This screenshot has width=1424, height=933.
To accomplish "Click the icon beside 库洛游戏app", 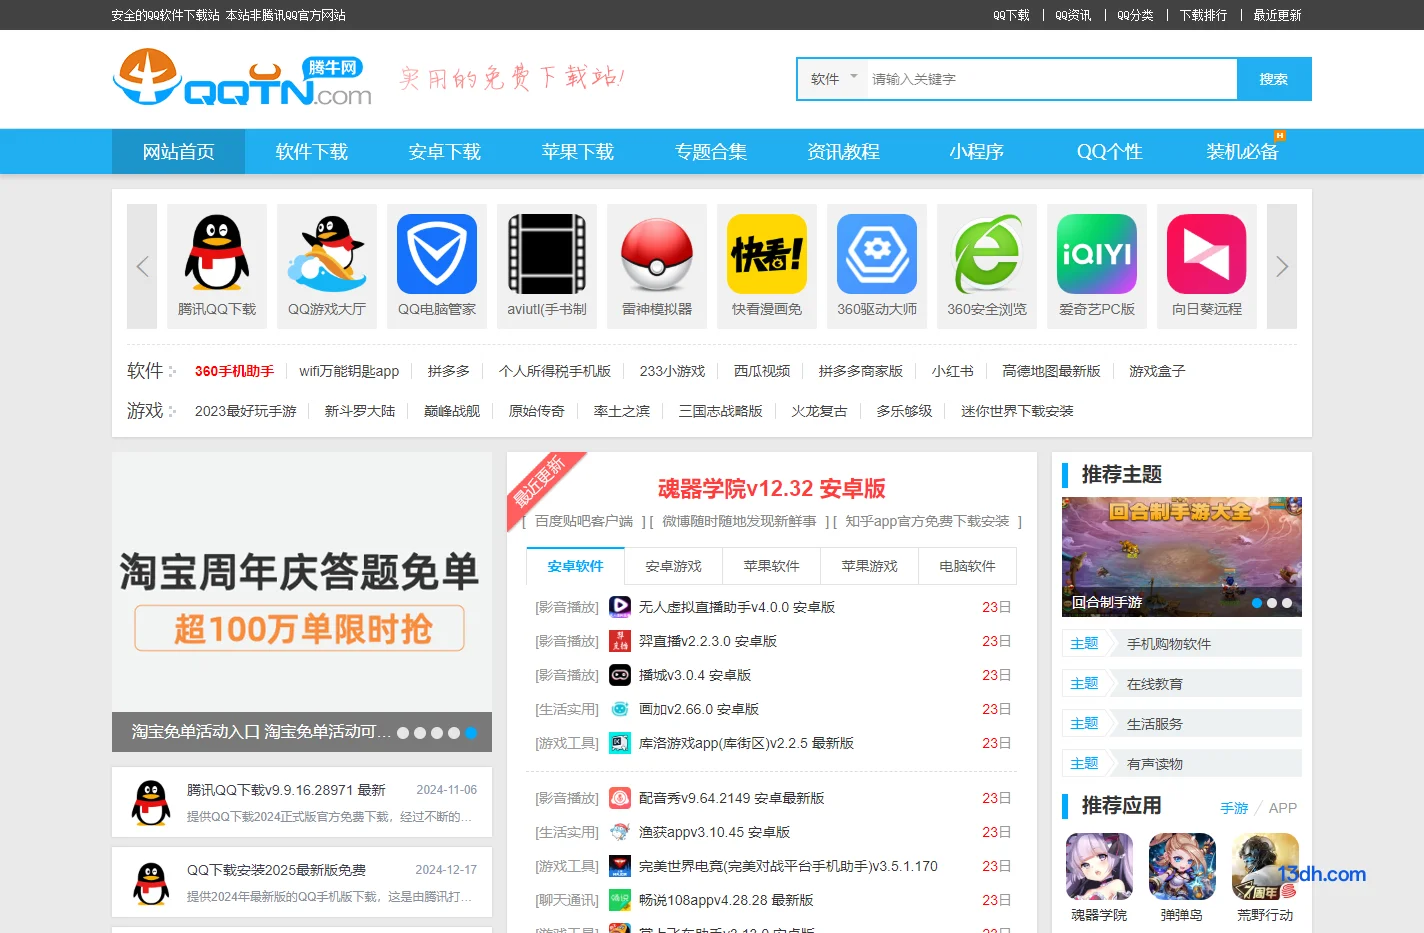I will pos(620,742).
